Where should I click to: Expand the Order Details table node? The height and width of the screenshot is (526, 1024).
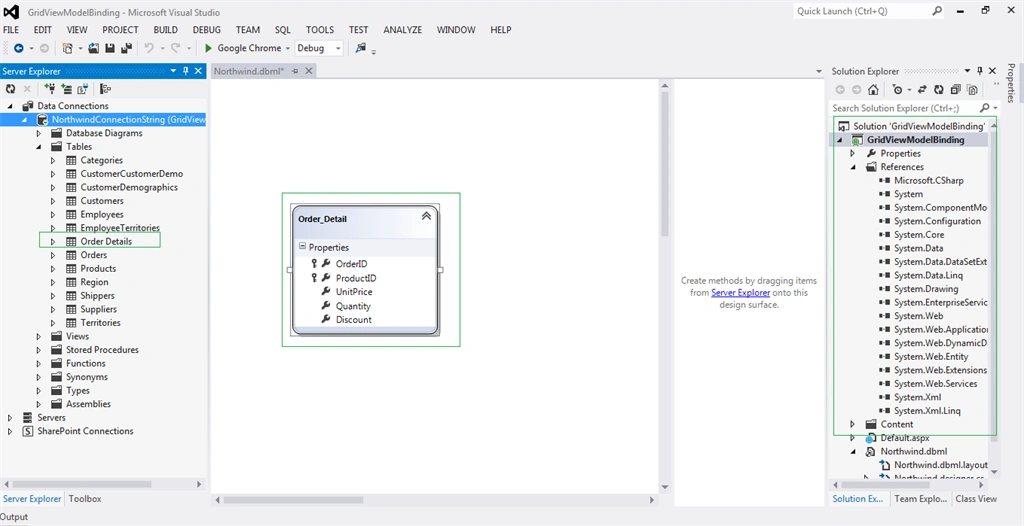[53, 242]
